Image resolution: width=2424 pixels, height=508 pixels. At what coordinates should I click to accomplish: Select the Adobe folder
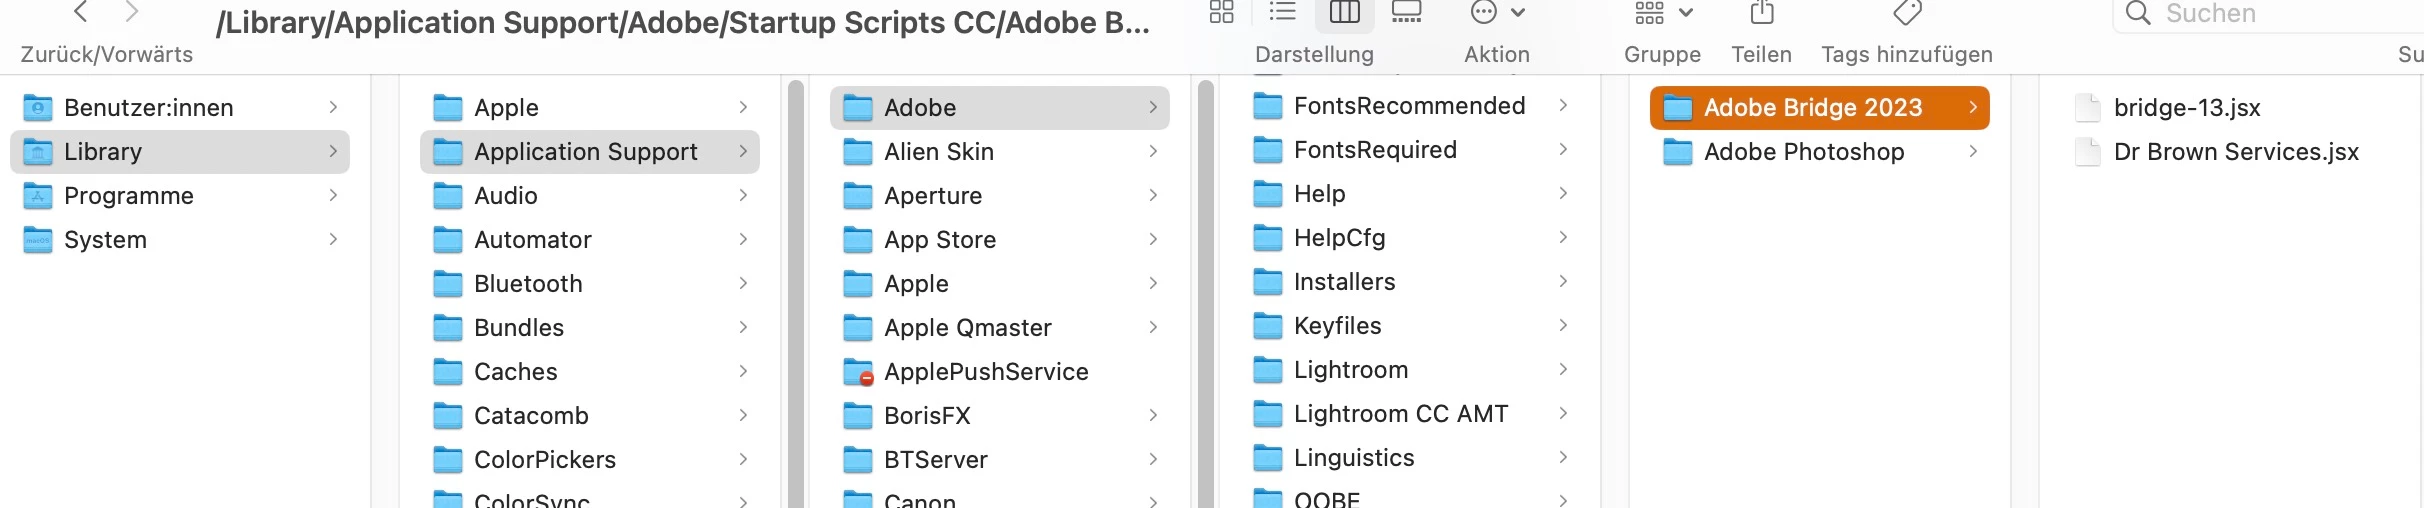pos(1000,107)
